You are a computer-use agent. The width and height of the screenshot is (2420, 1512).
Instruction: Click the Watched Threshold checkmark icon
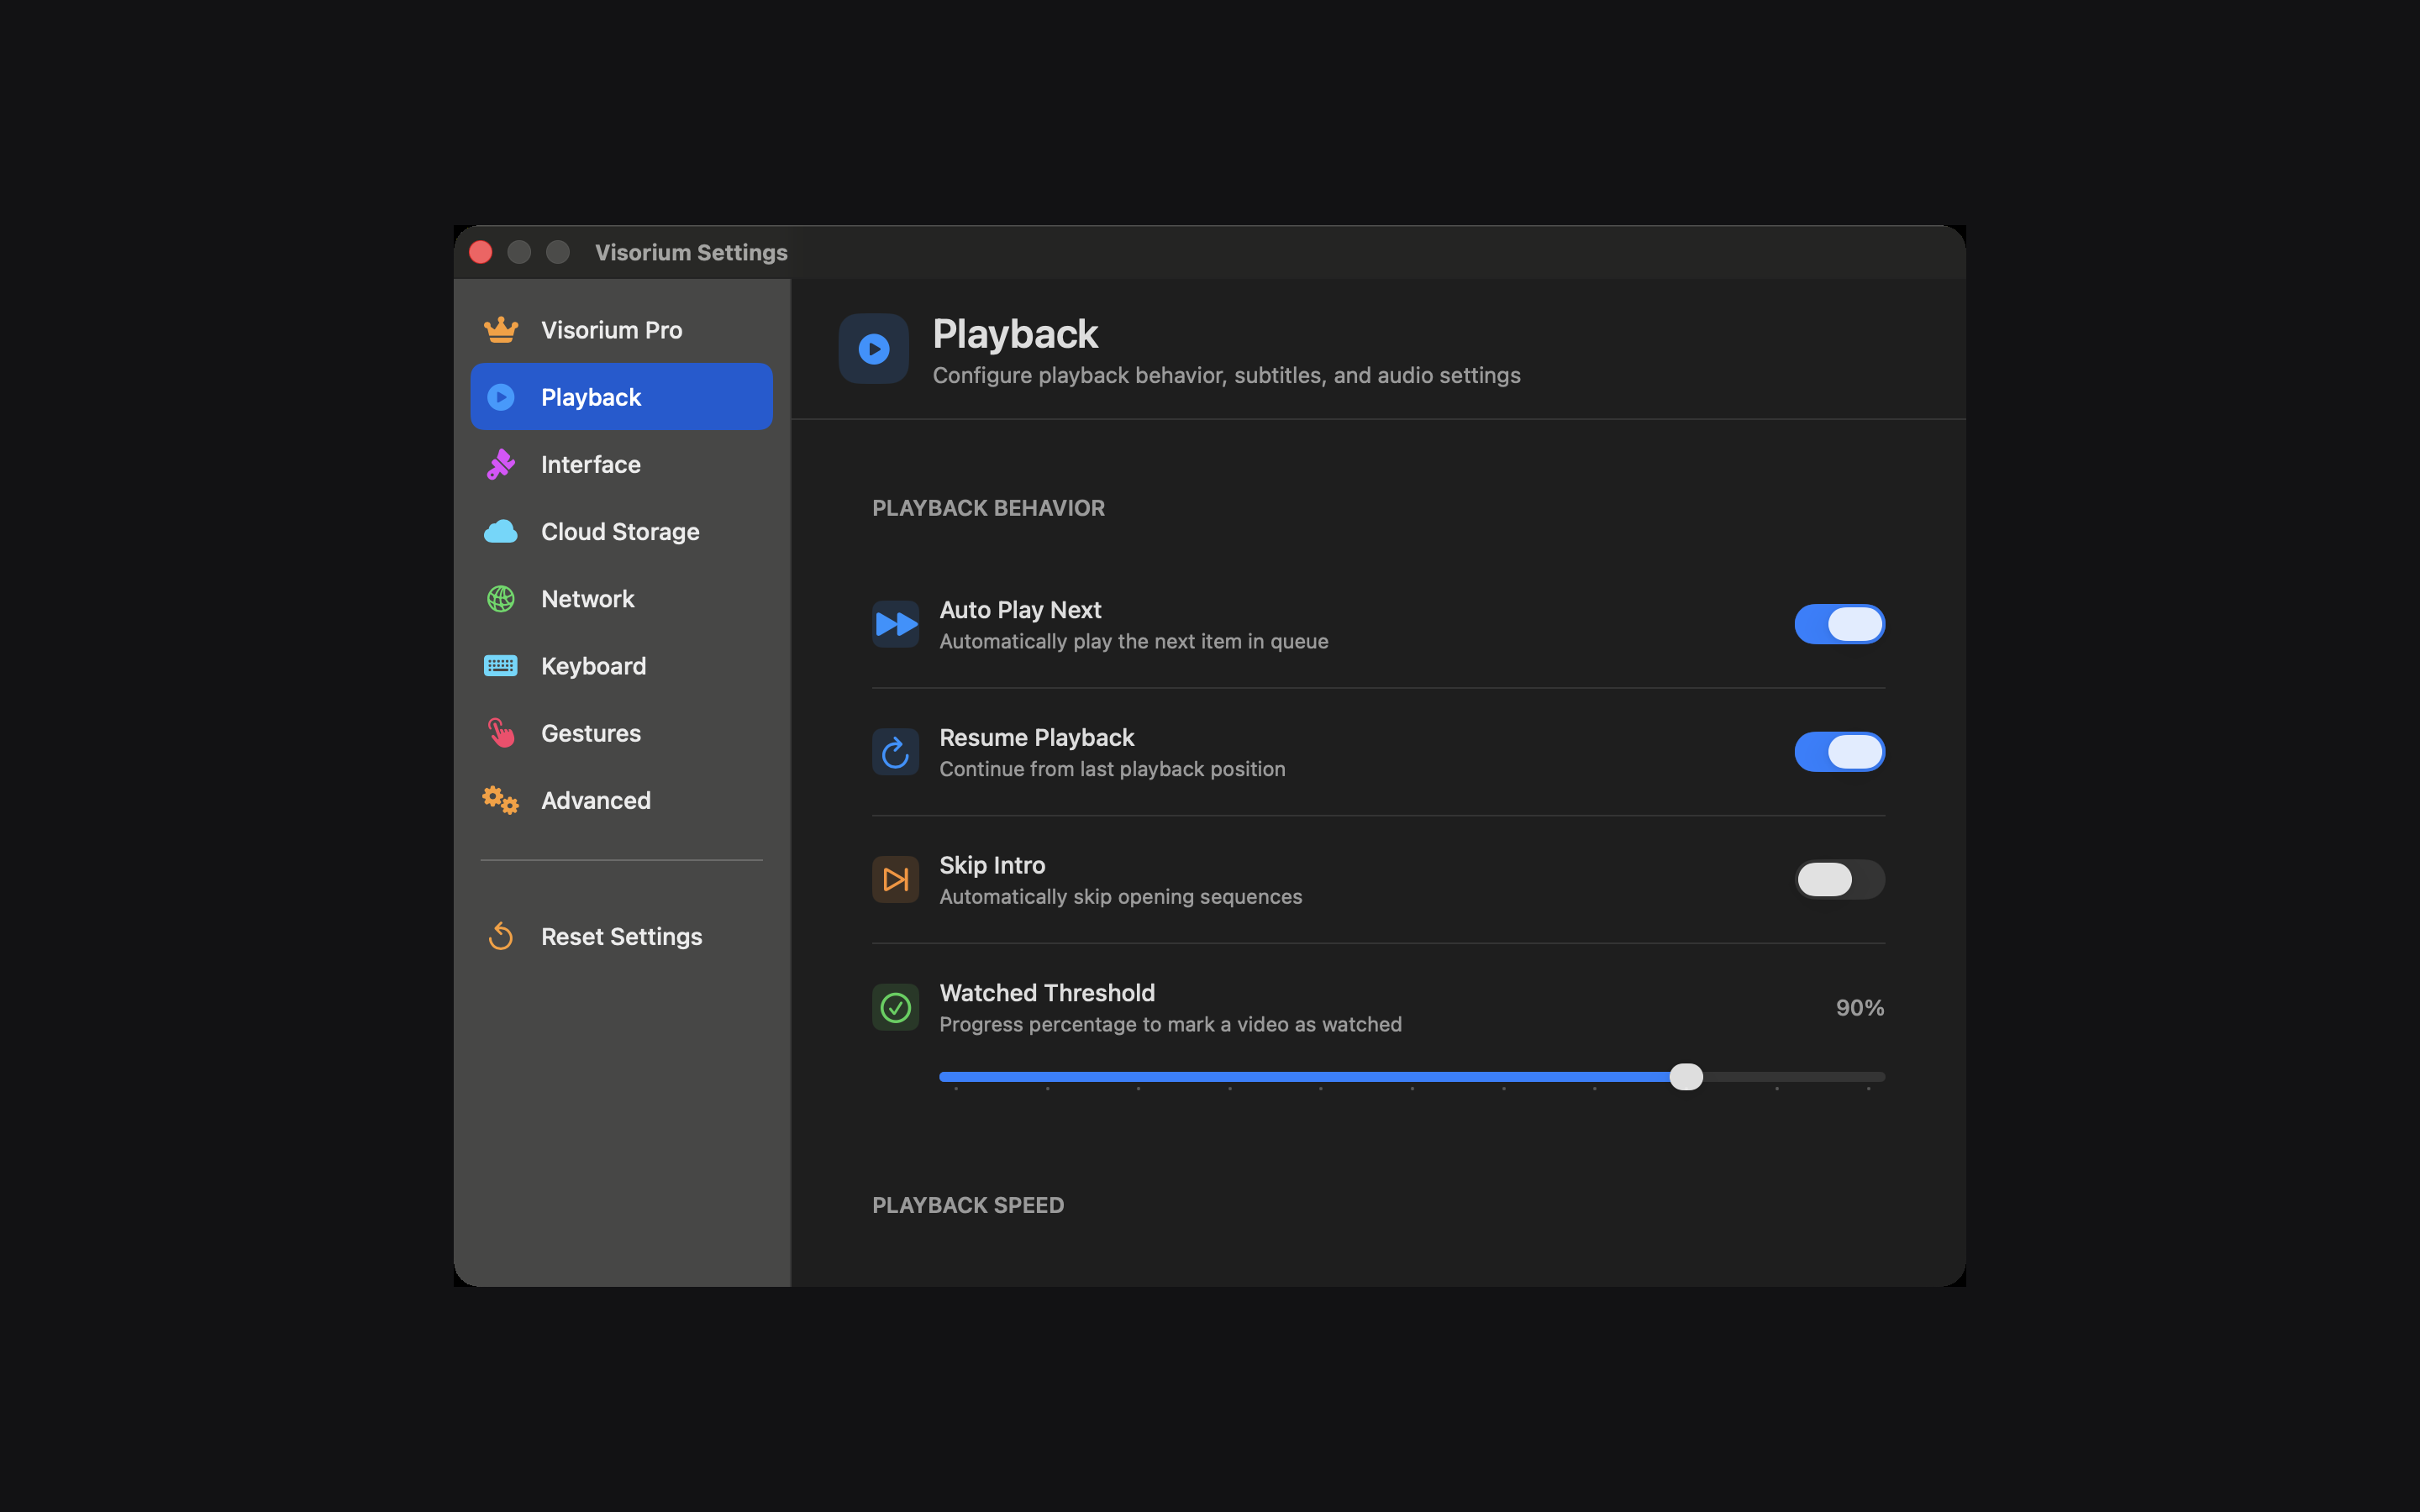coord(896,1008)
